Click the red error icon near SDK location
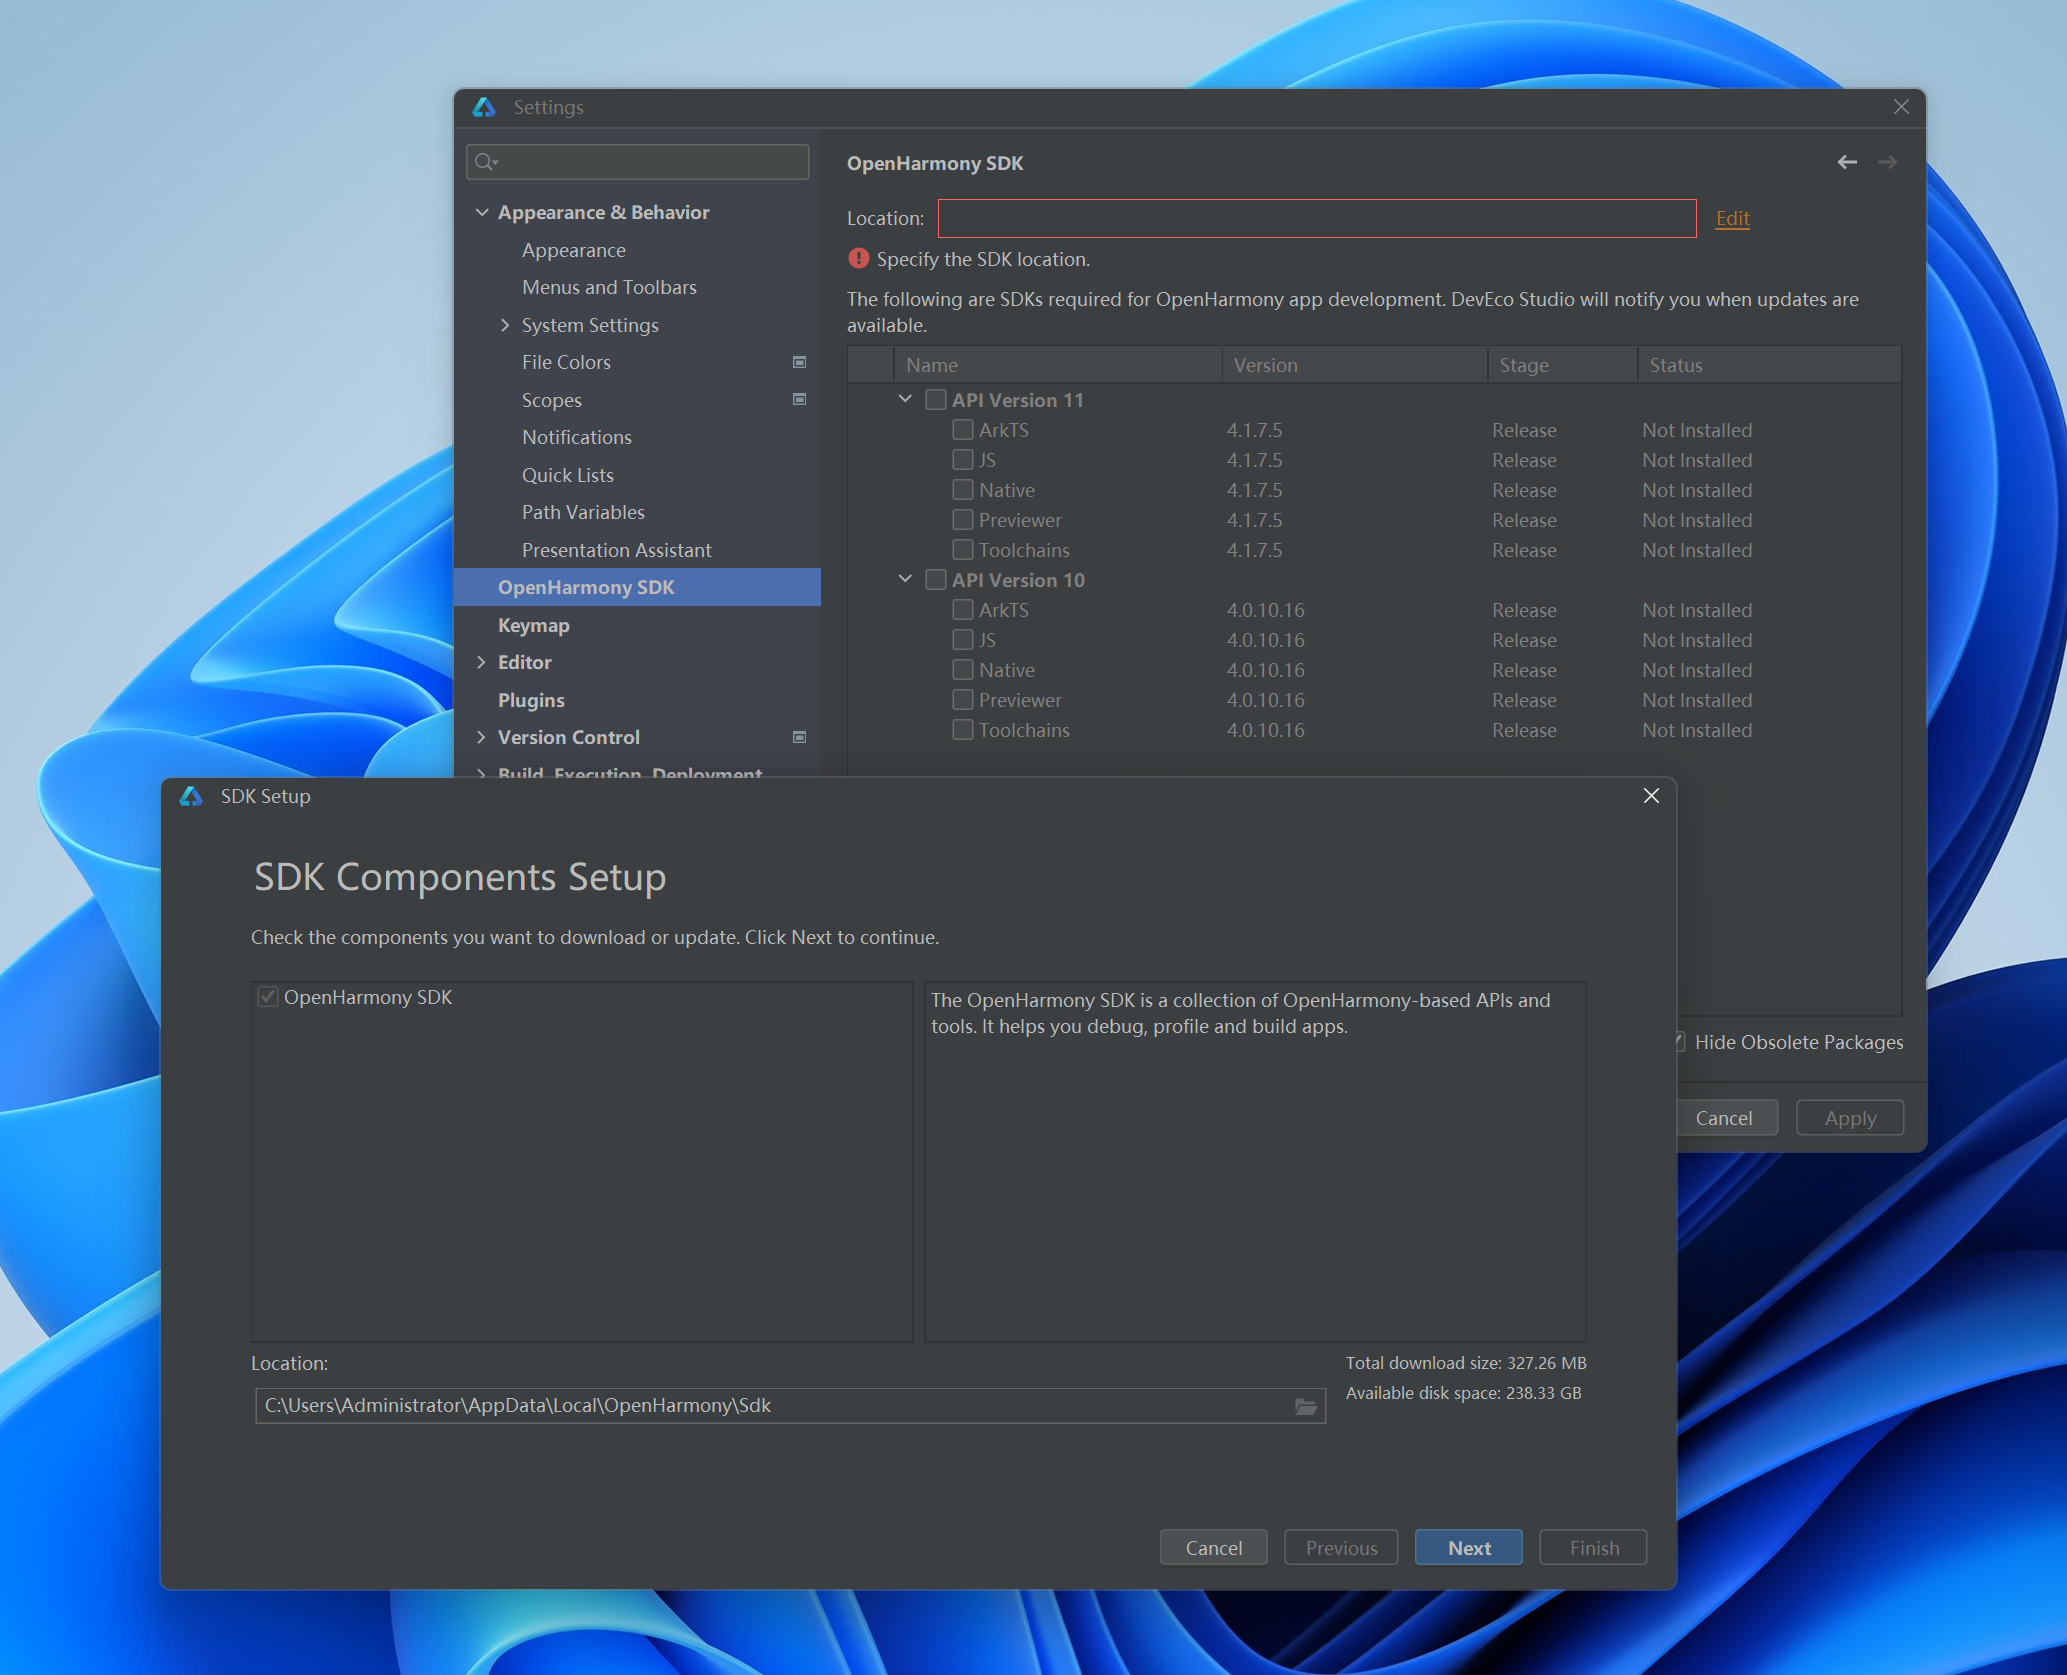The image size is (2067, 1675). coord(858,259)
